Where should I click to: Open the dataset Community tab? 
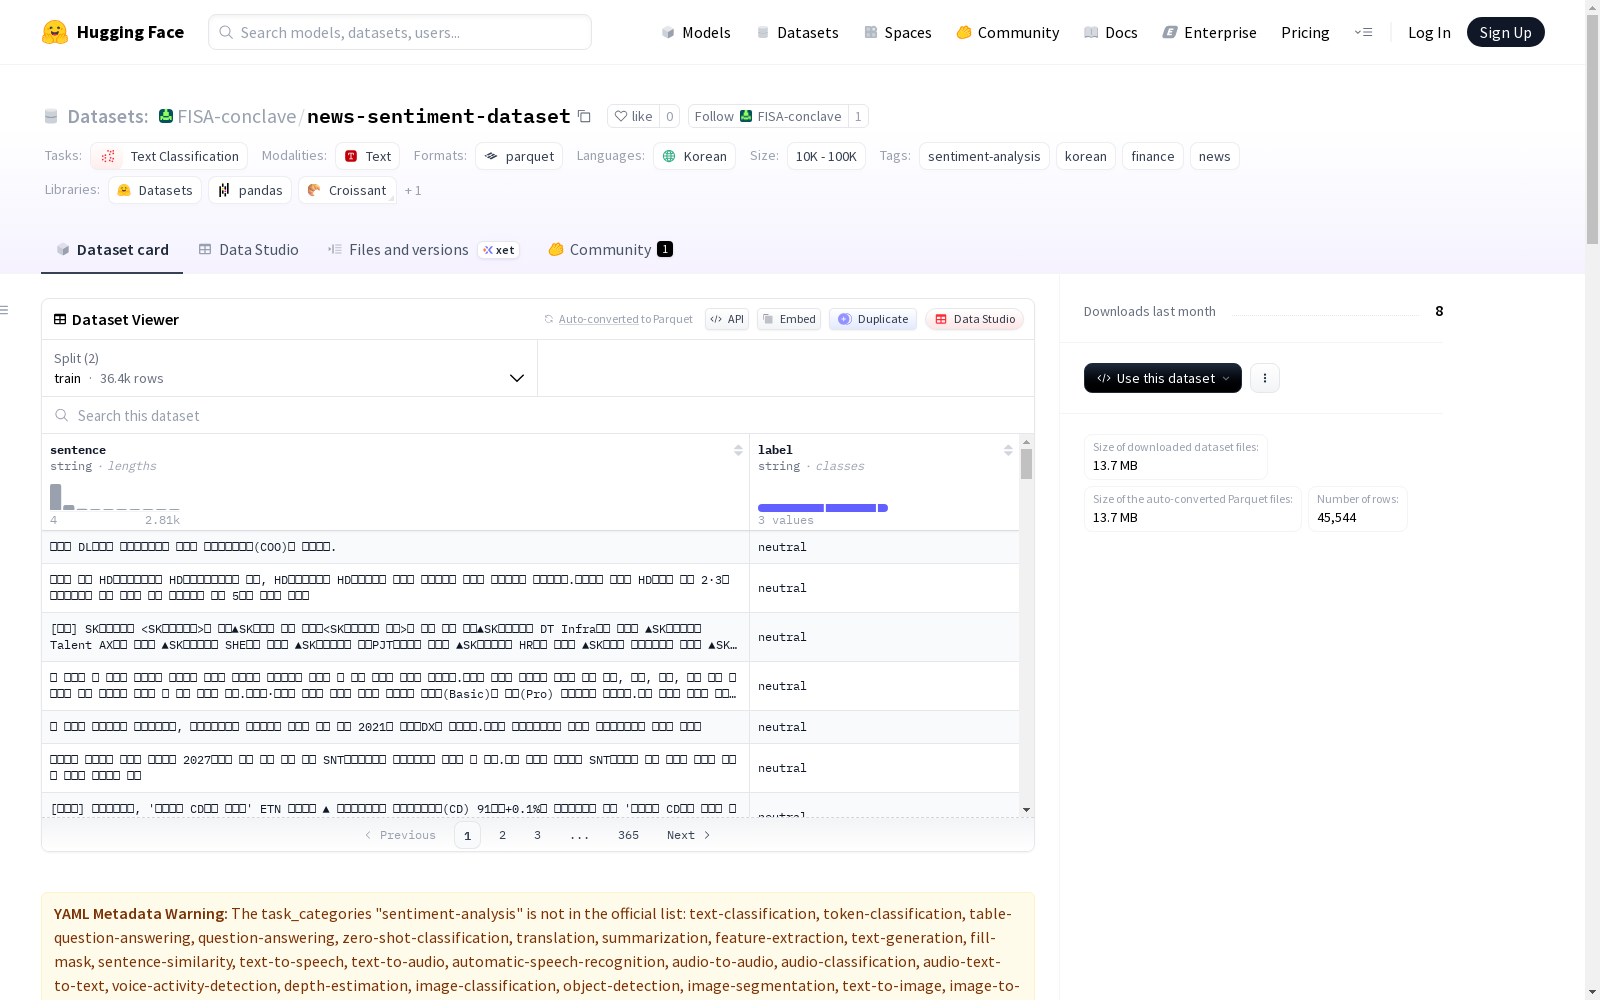coord(610,250)
